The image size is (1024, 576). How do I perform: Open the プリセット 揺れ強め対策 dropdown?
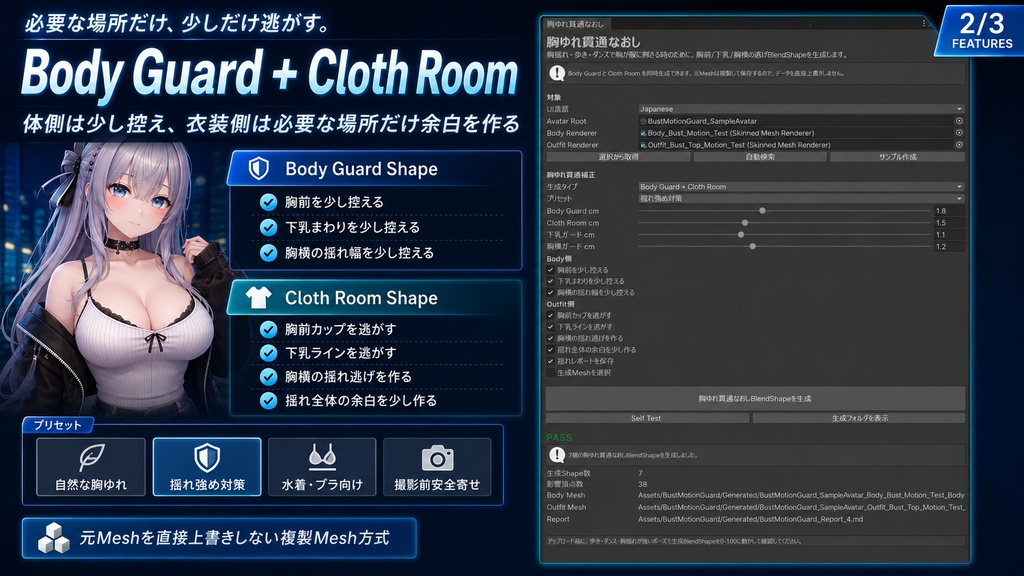click(x=801, y=199)
